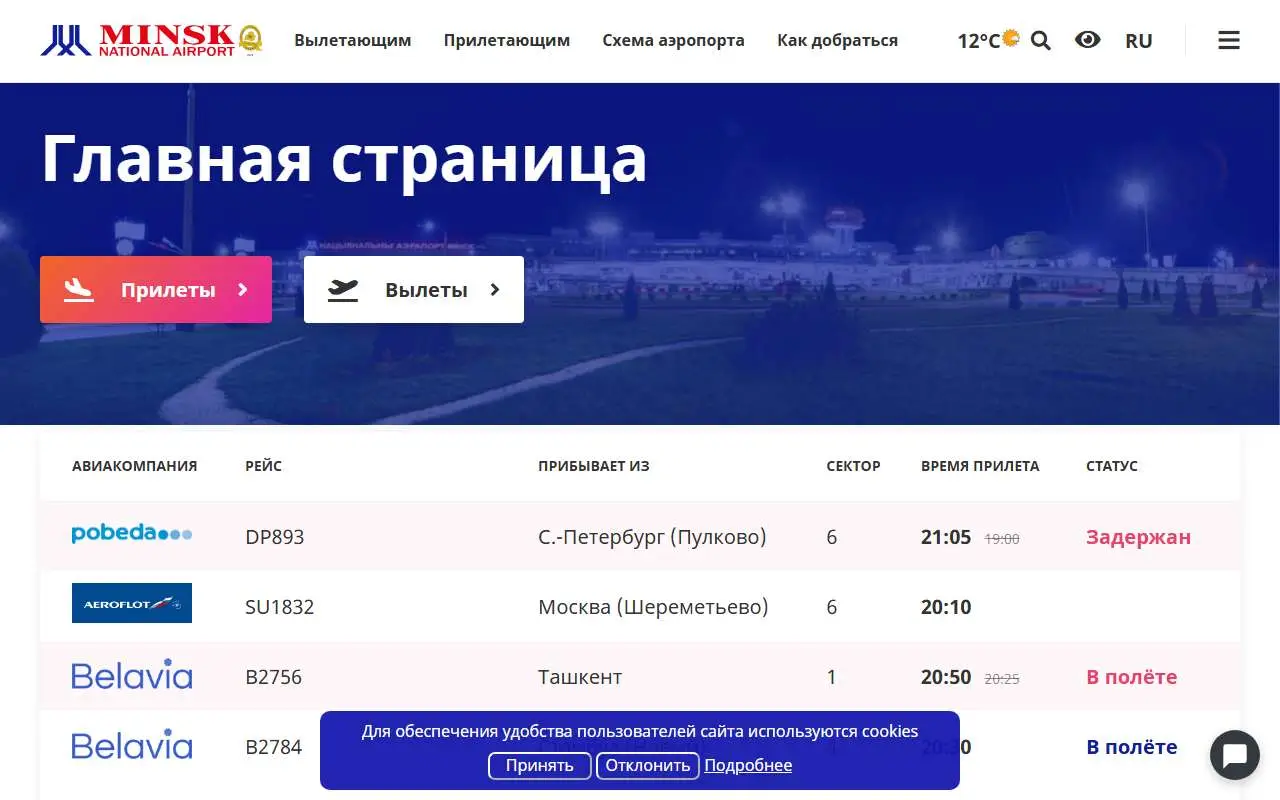This screenshot has width=1280, height=800.
Task: Open the Как добраться menu item
Action: pyautogui.click(x=837, y=40)
